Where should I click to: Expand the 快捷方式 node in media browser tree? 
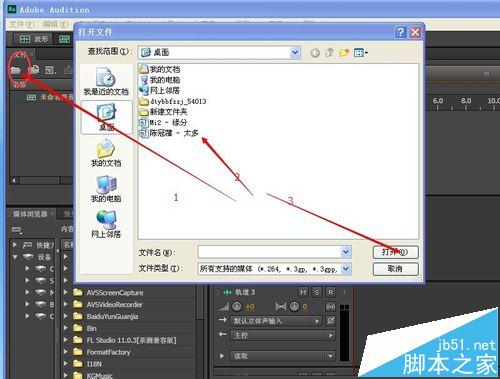(15, 245)
